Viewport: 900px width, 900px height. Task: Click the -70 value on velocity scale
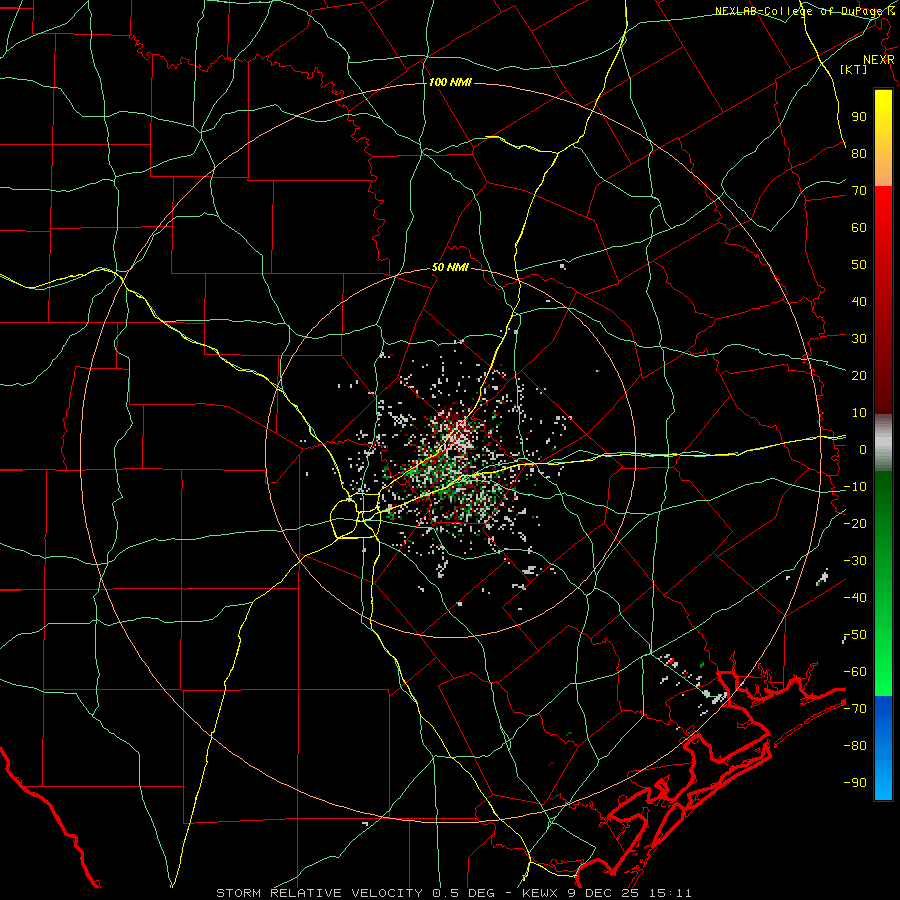click(855, 709)
